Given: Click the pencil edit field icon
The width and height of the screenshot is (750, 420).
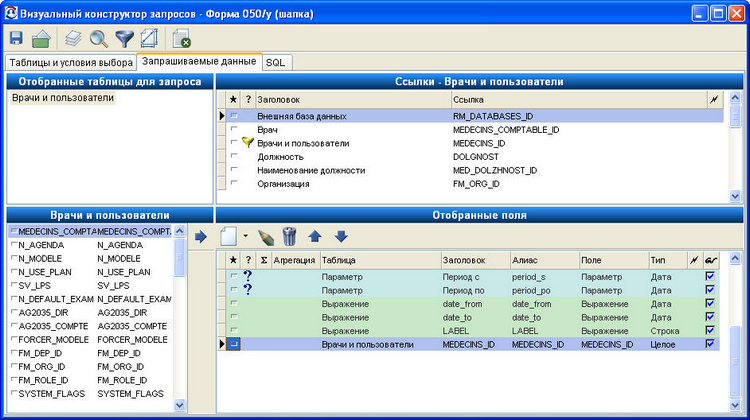Looking at the screenshot, I should click(x=265, y=236).
